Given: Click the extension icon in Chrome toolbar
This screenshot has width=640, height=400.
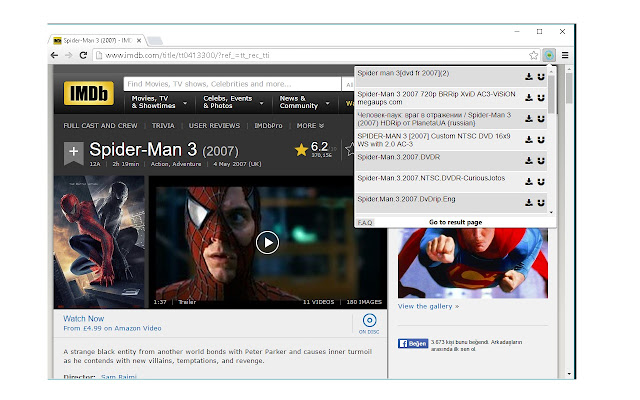Looking at the screenshot, I should (549, 55).
